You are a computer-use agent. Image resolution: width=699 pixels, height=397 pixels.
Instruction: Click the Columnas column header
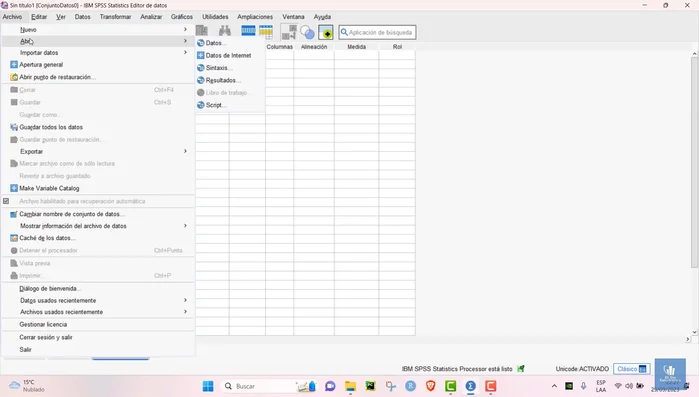280,47
